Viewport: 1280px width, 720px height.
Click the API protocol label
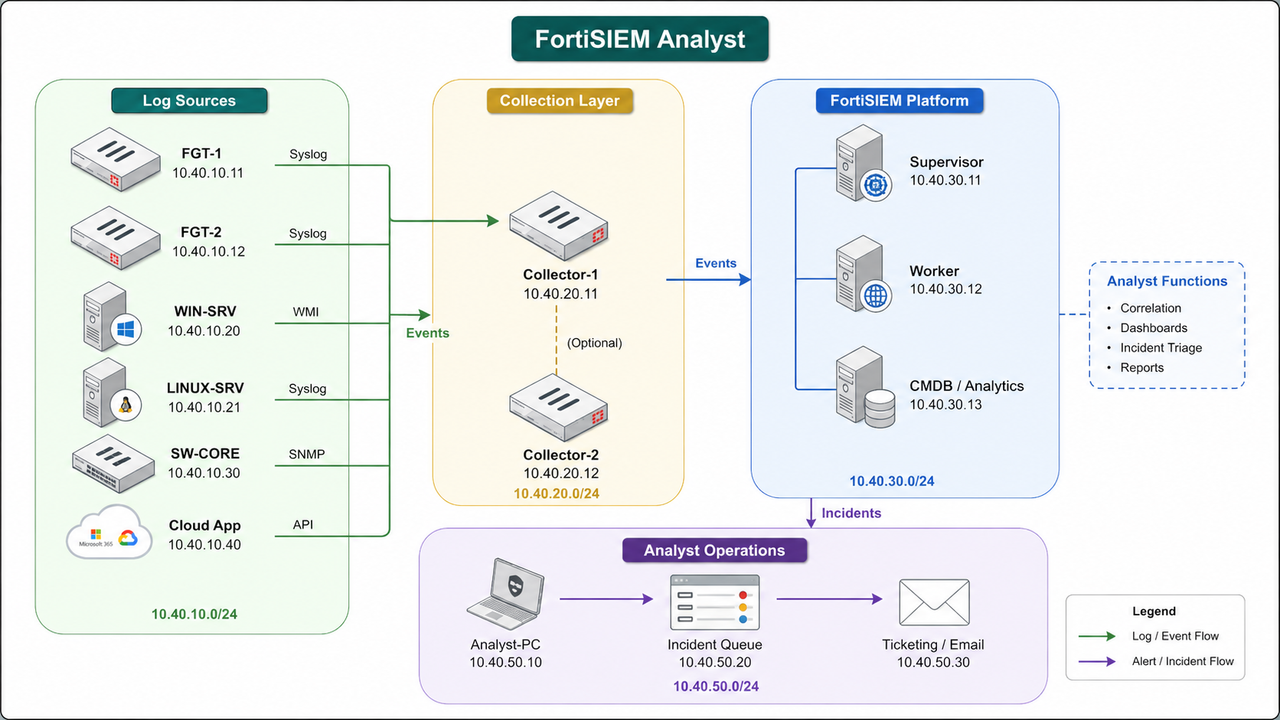[x=303, y=524]
